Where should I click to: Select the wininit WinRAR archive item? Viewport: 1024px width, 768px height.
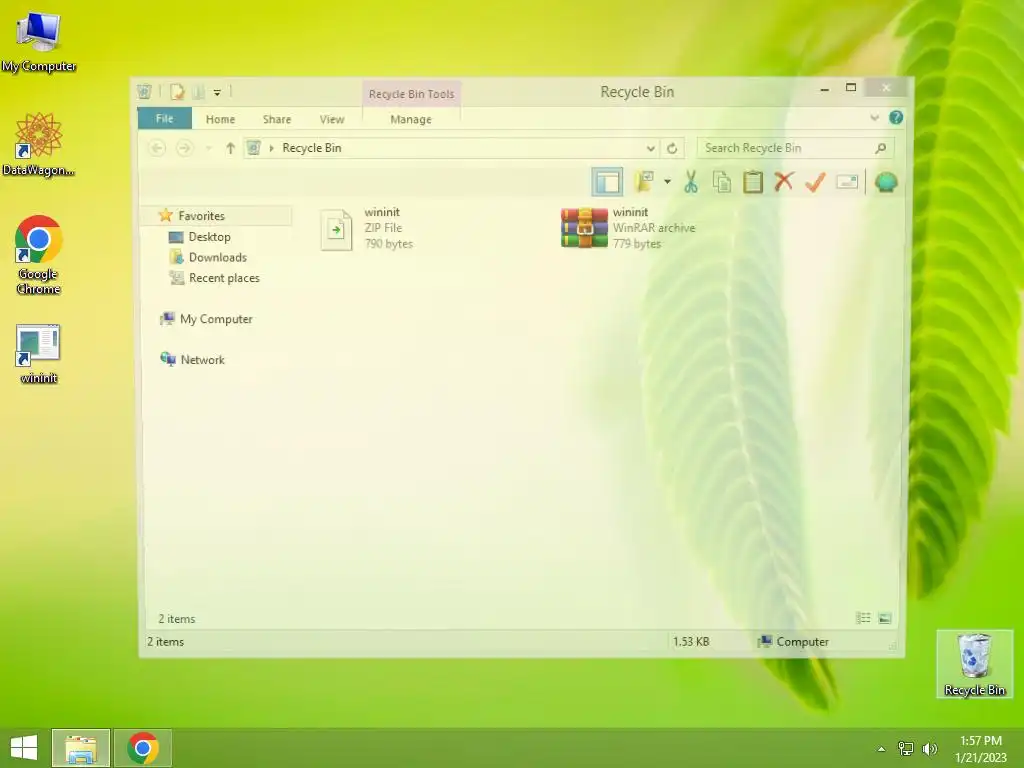(x=628, y=228)
